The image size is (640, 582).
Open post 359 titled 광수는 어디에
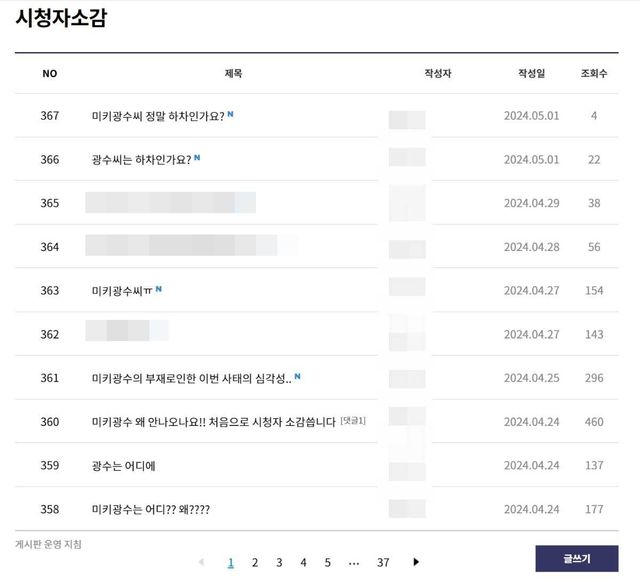123,466
